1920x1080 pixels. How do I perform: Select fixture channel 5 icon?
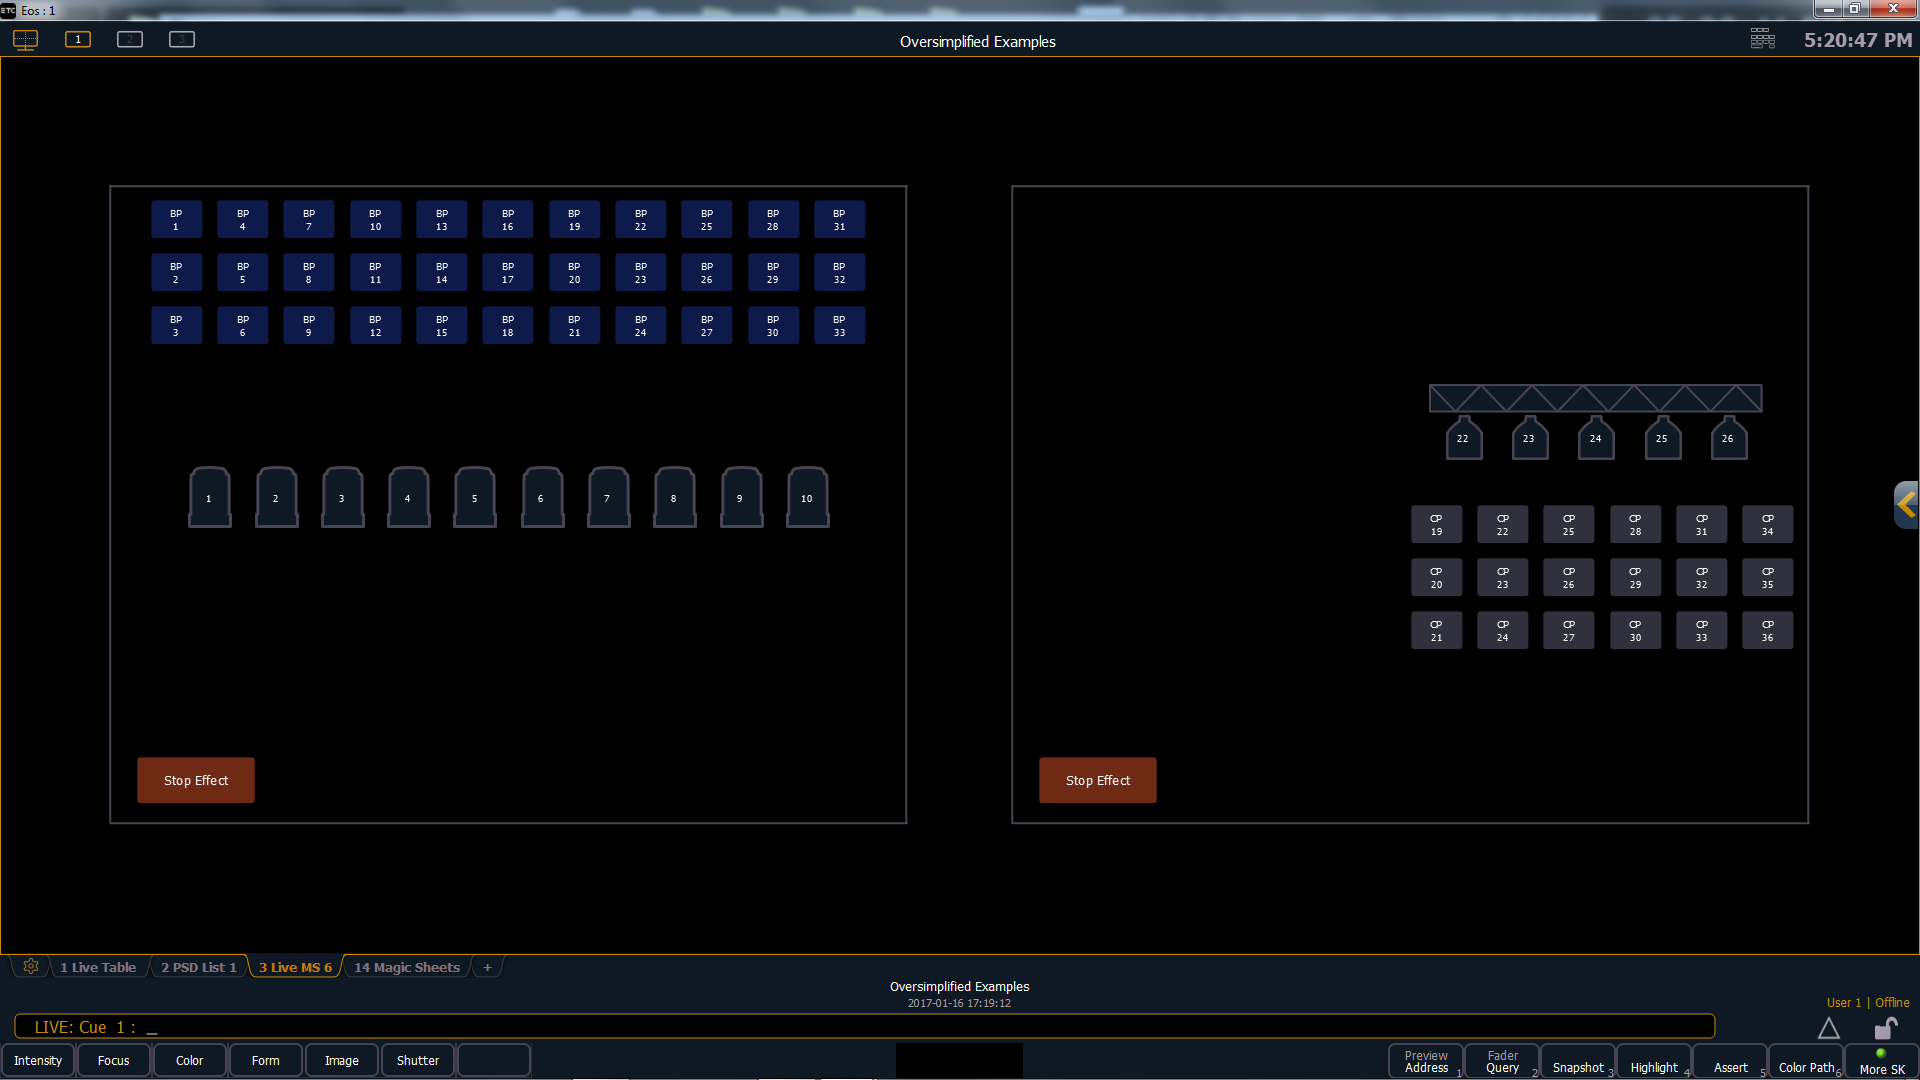(x=475, y=497)
